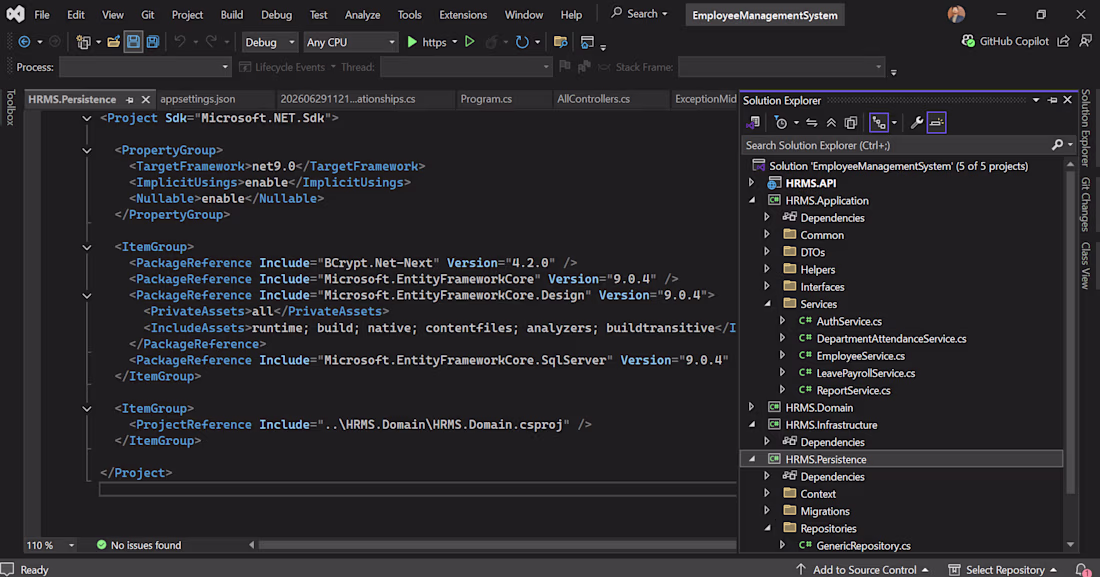The height and width of the screenshot is (577, 1100).
Task: Click Select Repository in status bar
Action: (x=1003, y=569)
